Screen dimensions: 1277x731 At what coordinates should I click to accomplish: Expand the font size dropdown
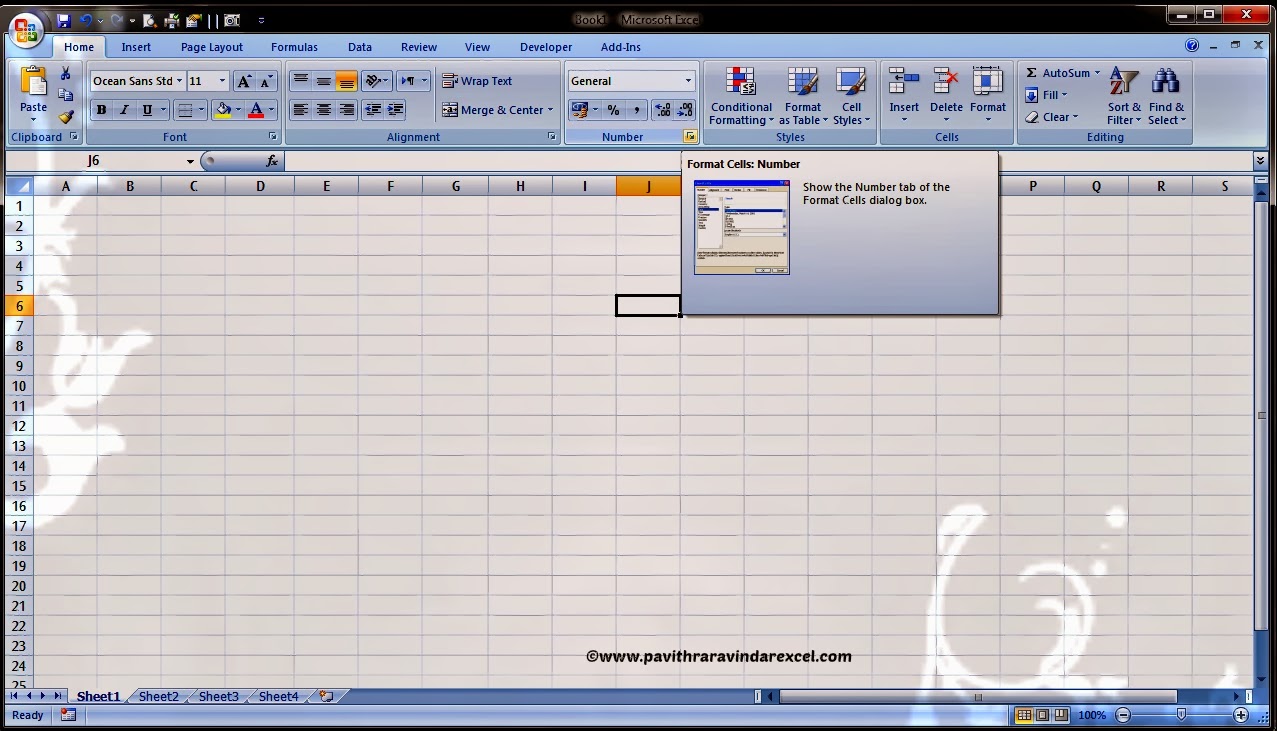(x=222, y=80)
